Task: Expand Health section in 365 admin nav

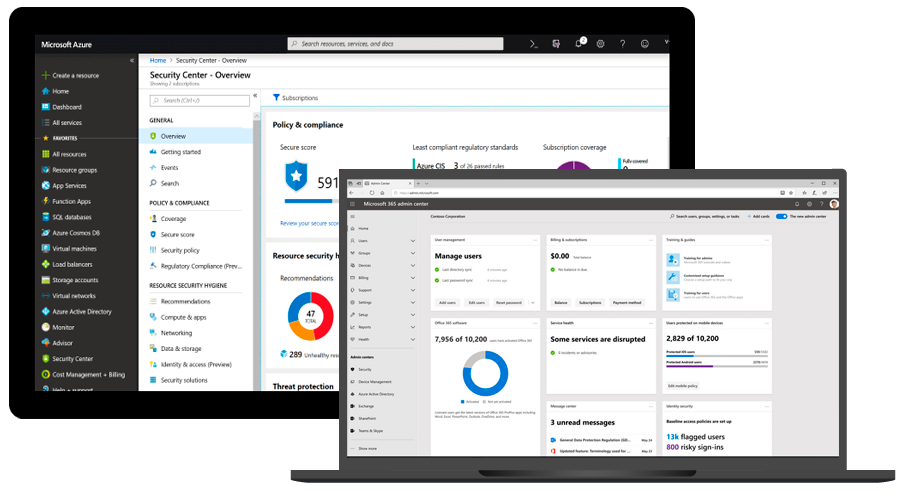Action: [412, 339]
